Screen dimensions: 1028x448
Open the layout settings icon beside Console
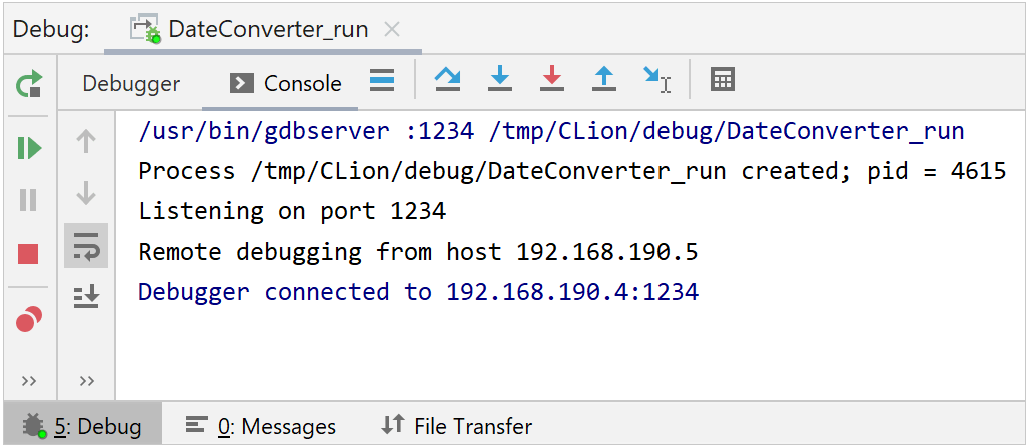point(381,81)
